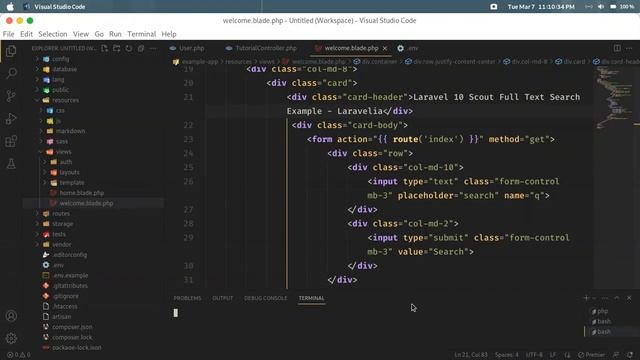Open the Extensions view
This screenshot has height=360, width=640.
click(11, 141)
